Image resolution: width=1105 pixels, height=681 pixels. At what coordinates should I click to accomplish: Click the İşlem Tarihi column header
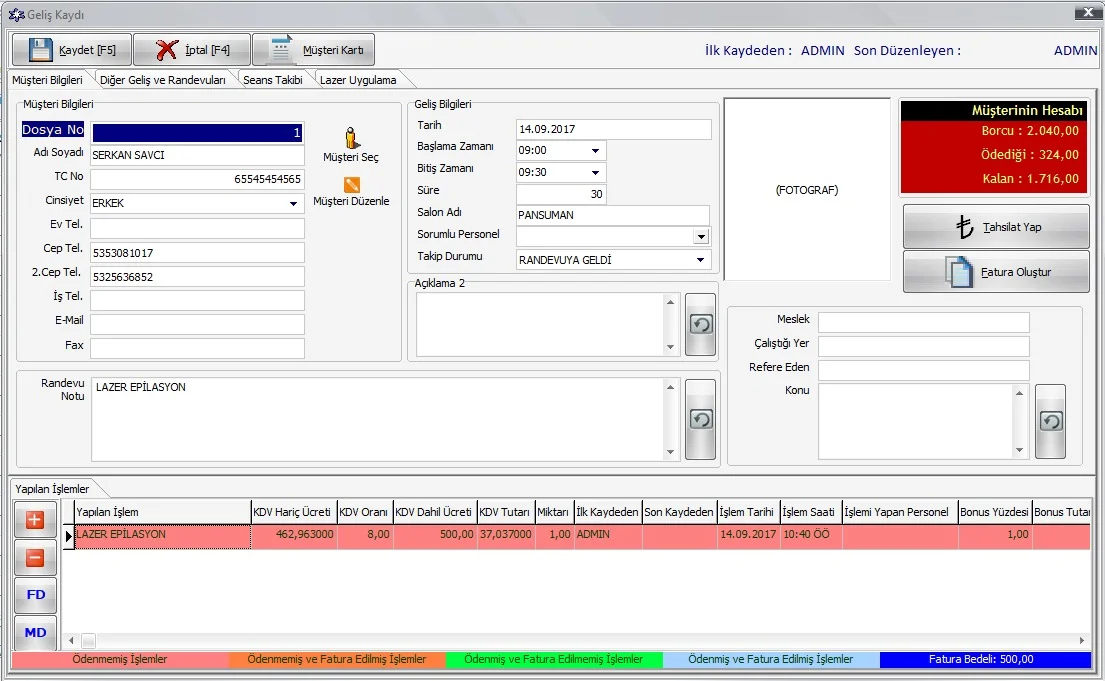pos(748,513)
